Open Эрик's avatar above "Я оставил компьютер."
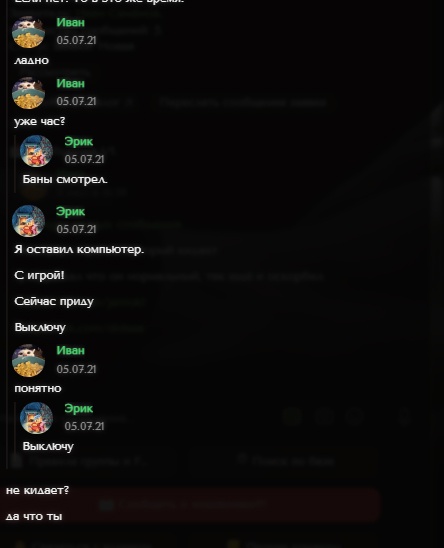Image resolution: width=444 pixels, height=548 pixels. click(28, 221)
